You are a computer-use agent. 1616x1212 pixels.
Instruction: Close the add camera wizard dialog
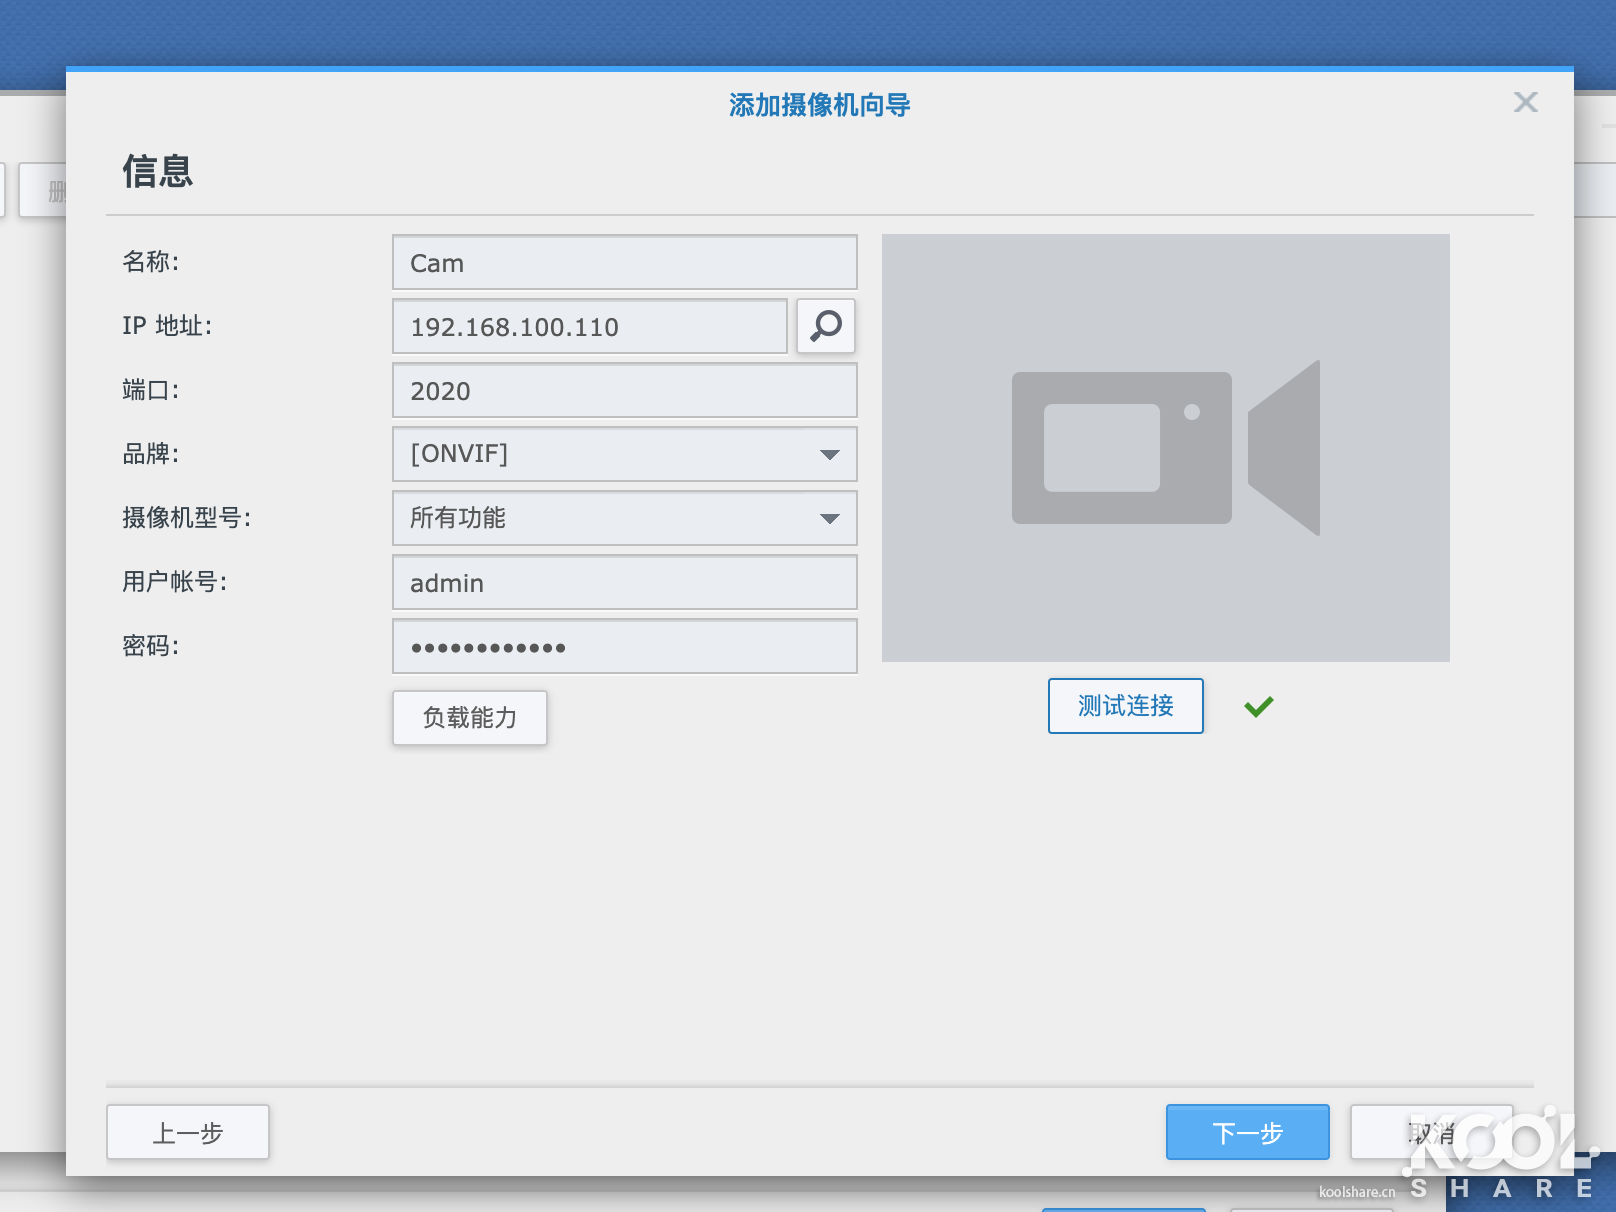coord(1525,102)
